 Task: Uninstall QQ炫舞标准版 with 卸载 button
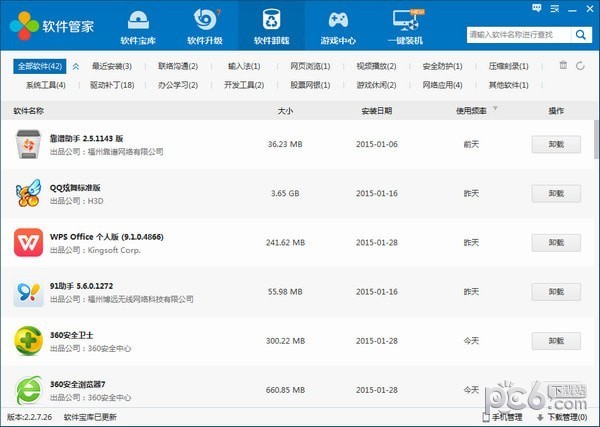click(x=556, y=193)
